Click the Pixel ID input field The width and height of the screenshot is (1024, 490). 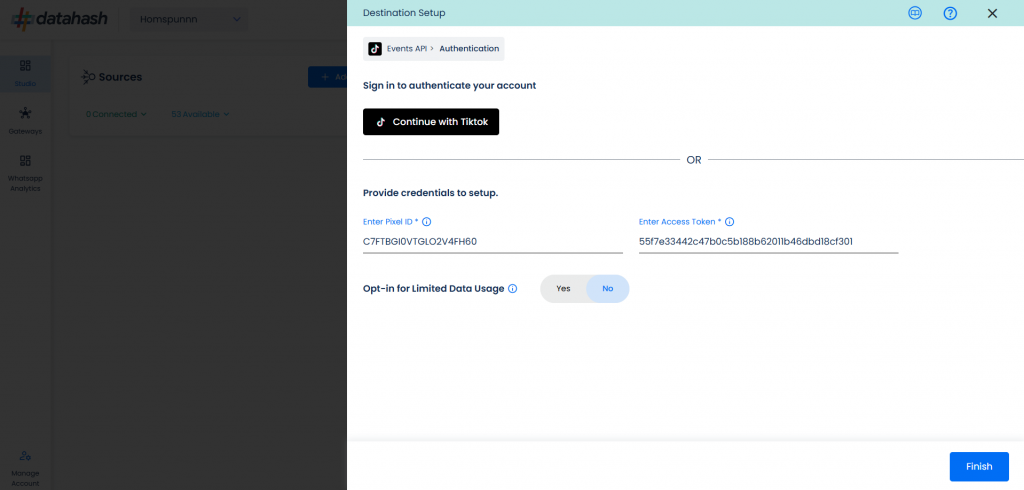click(x=493, y=242)
